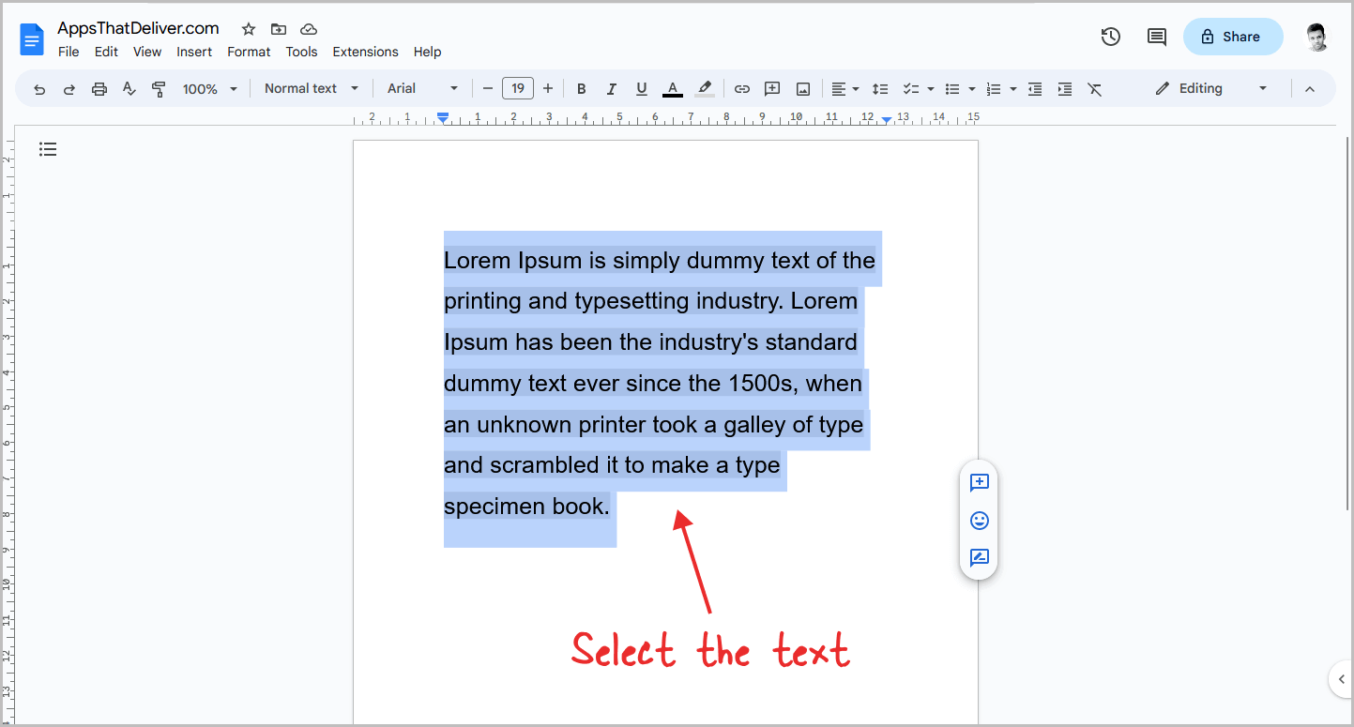Click the Redo arrow icon
Screen dimensions: 1354x727
(69, 89)
